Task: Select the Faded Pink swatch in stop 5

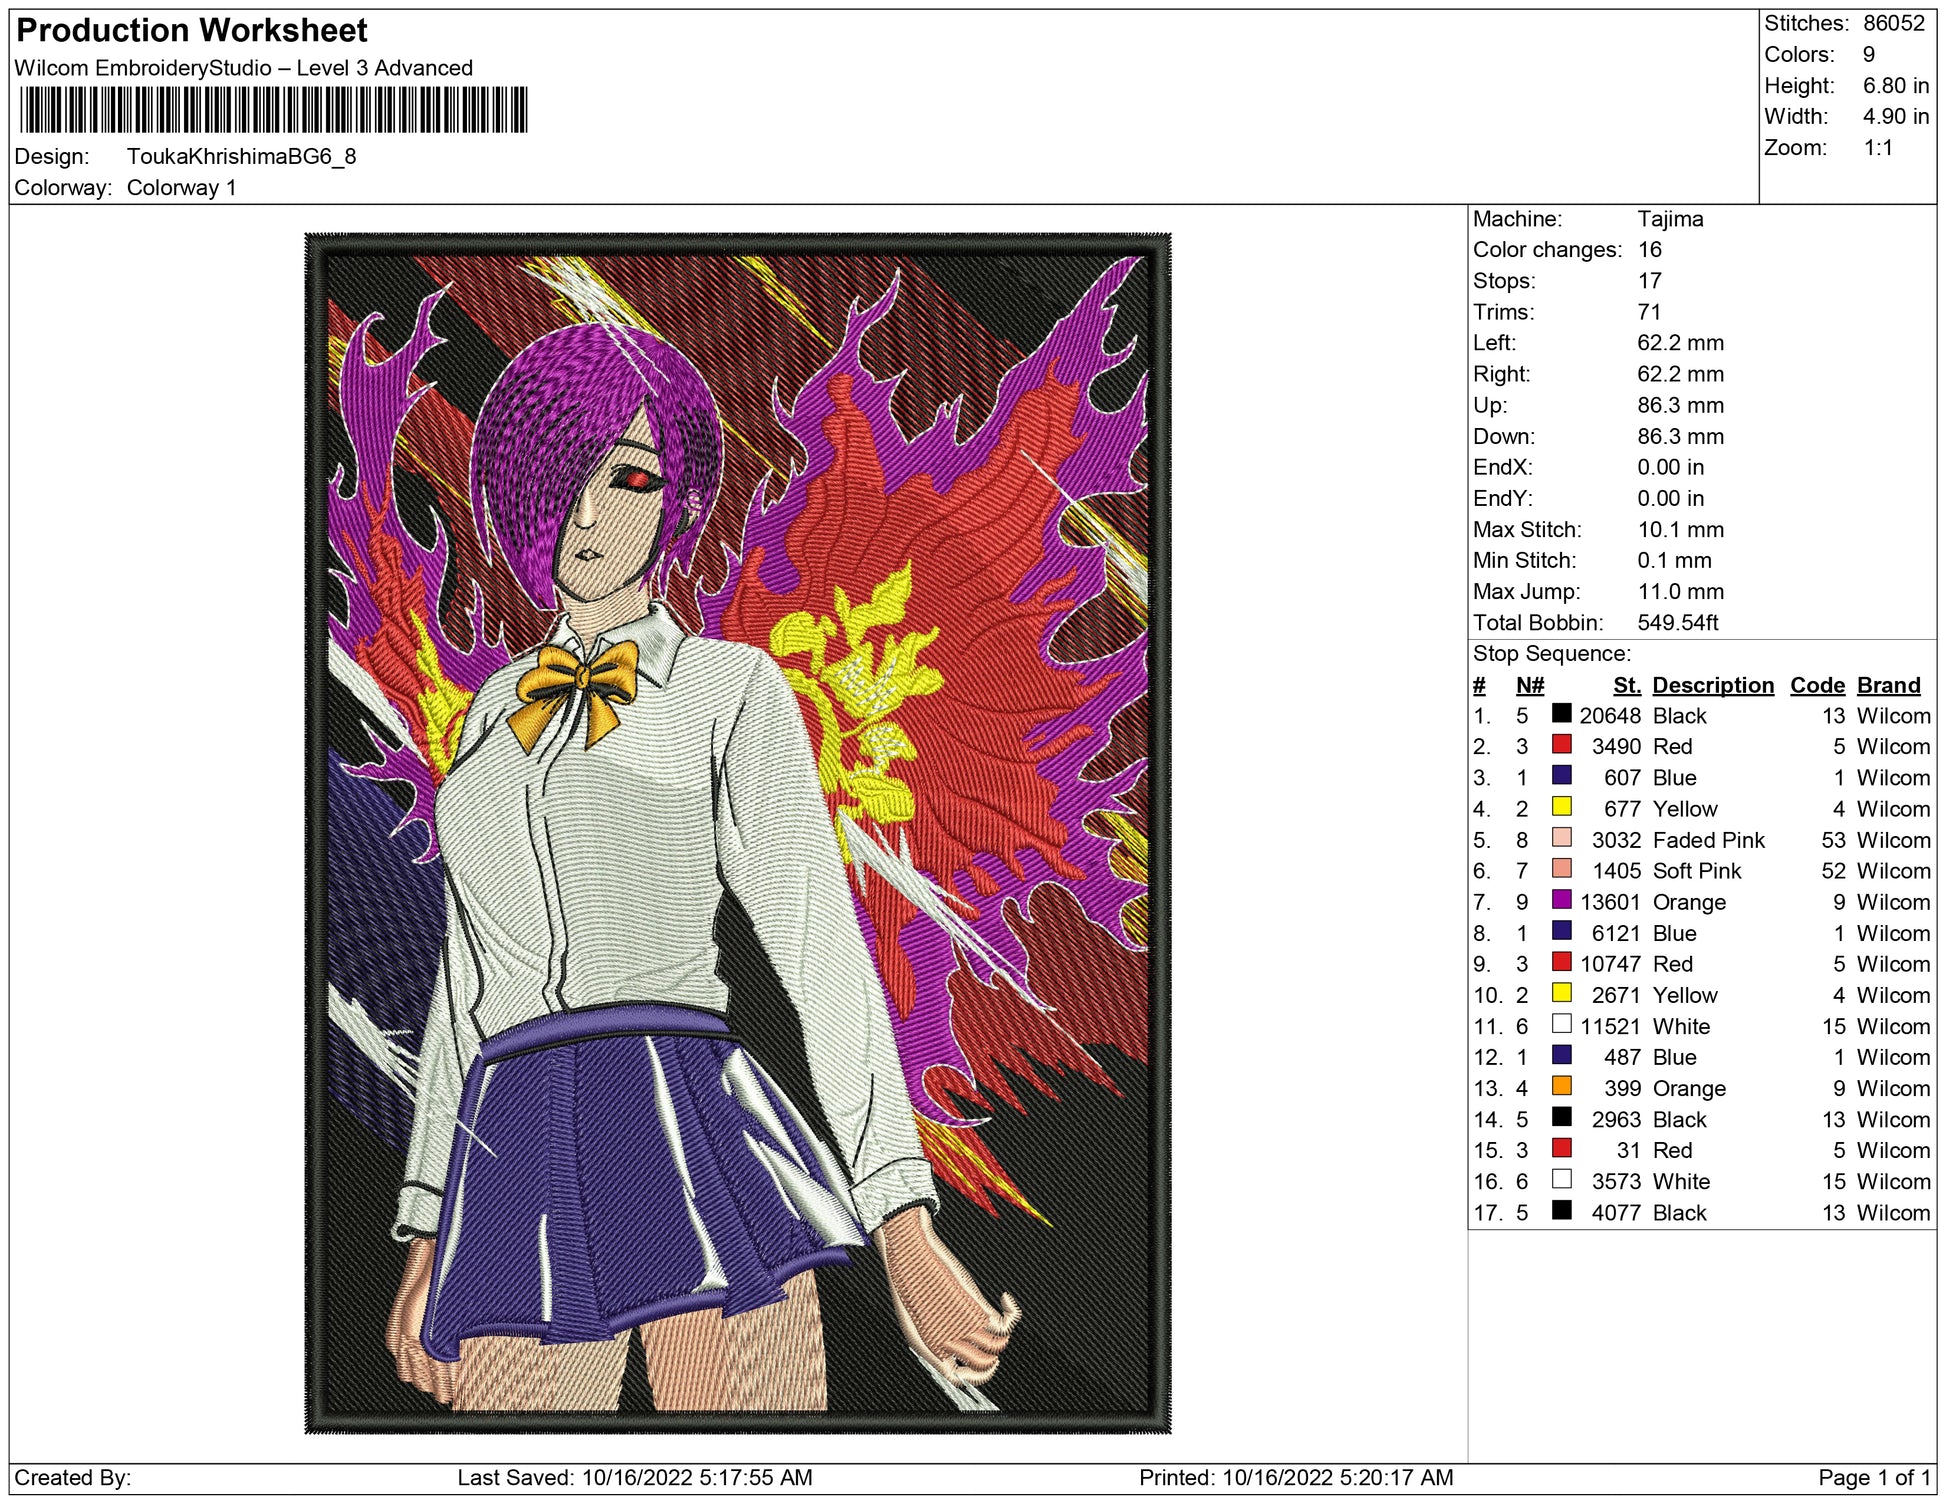Action: coord(1561,837)
